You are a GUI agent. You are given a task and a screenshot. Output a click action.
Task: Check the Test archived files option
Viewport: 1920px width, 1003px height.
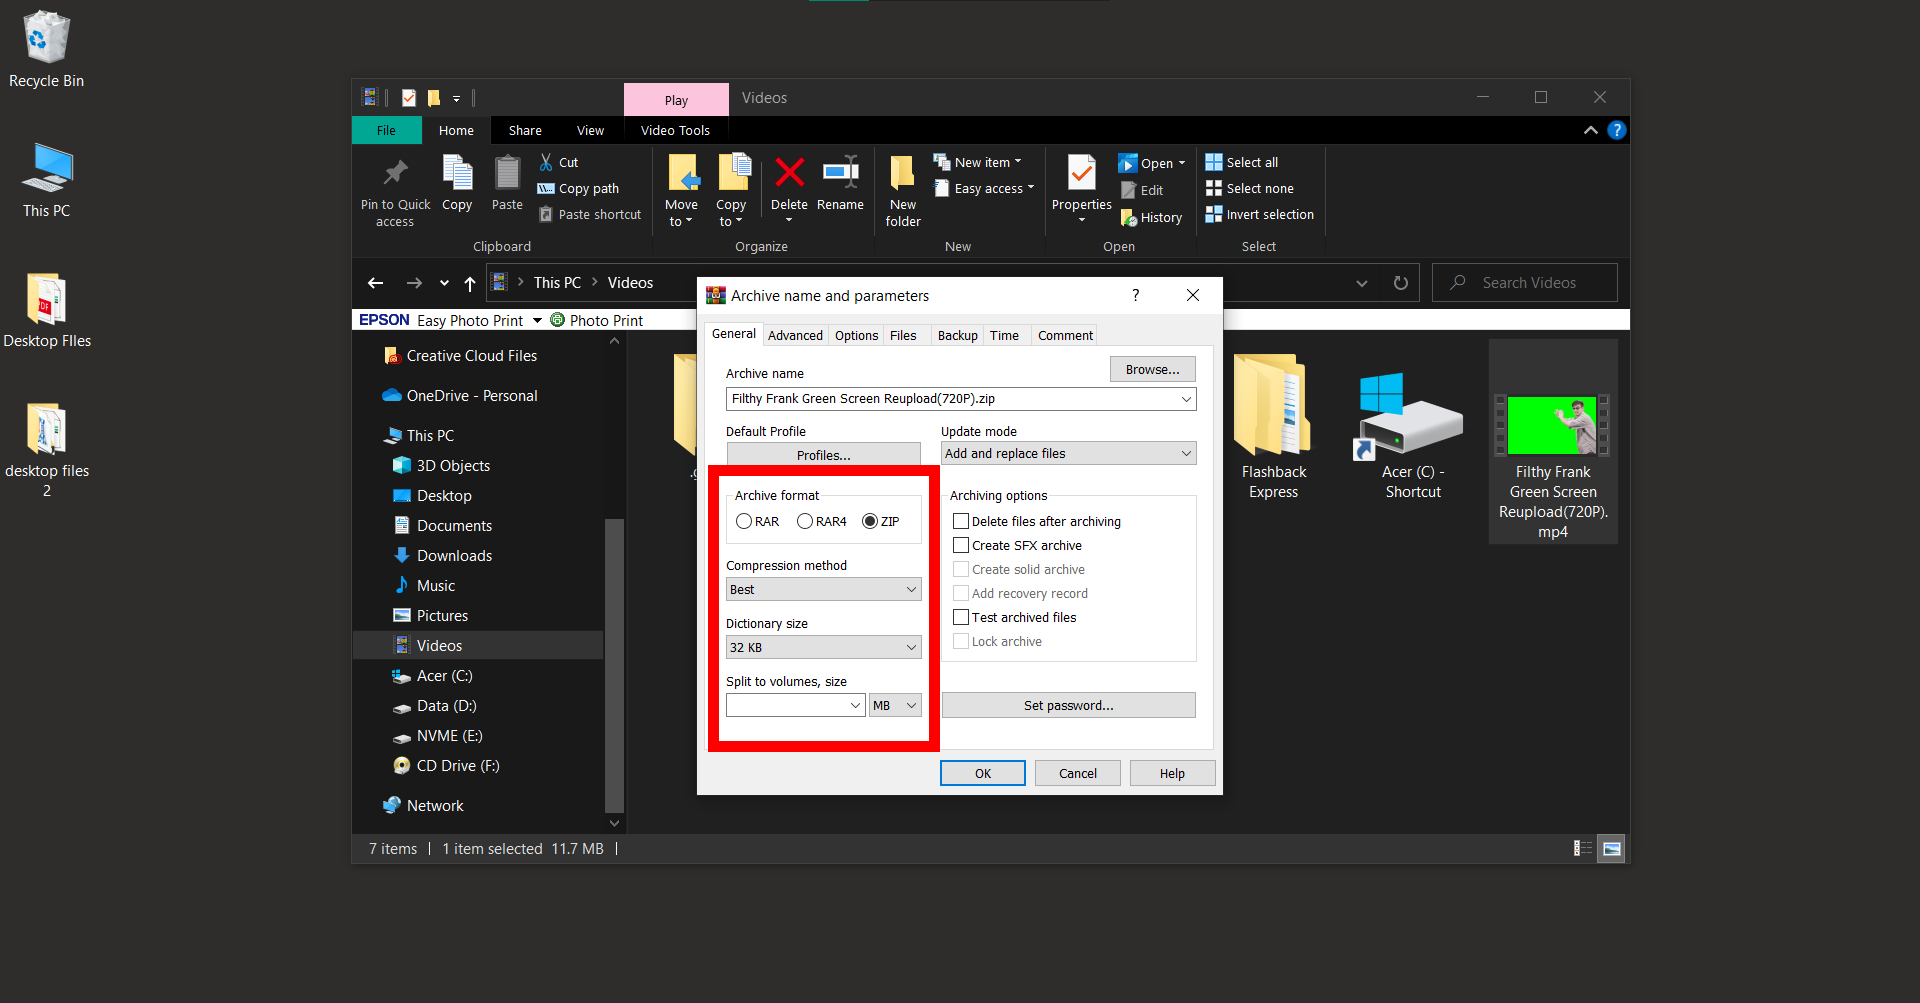click(961, 617)
